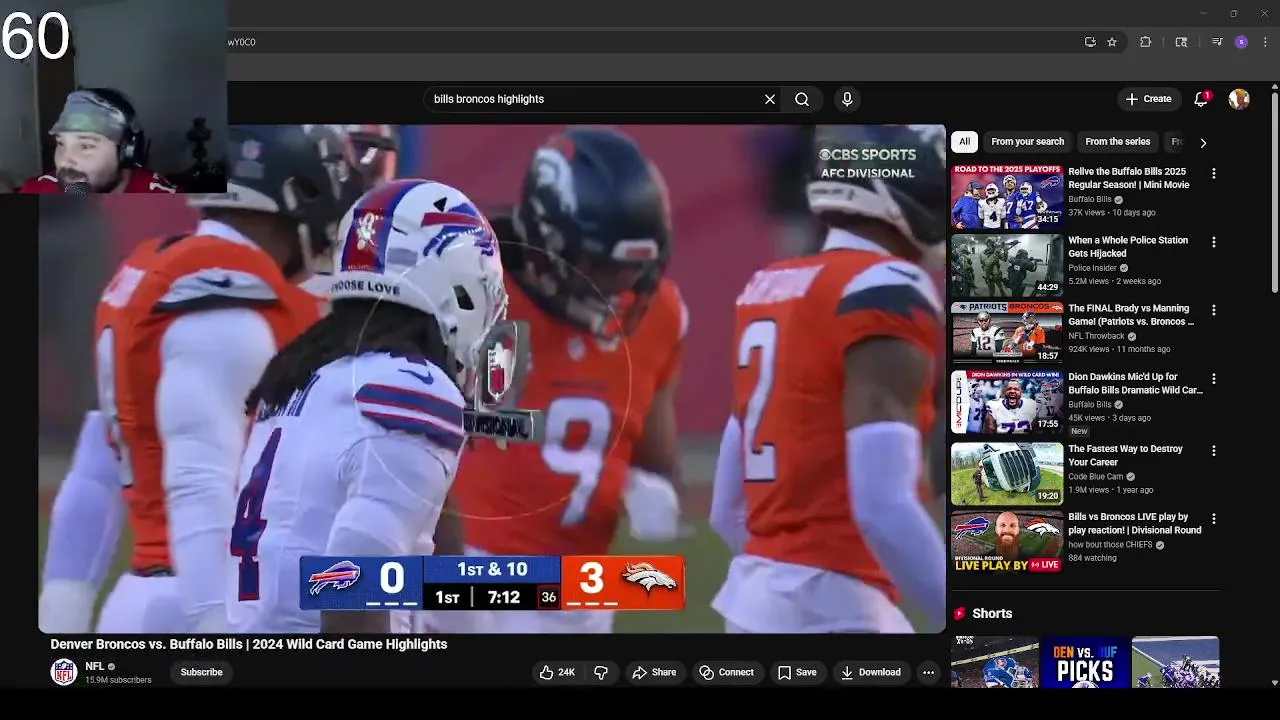Click the how bout those CHIEFS channel name
Viewport: 1280px width, 720px height.
[x=1110, y=545]
